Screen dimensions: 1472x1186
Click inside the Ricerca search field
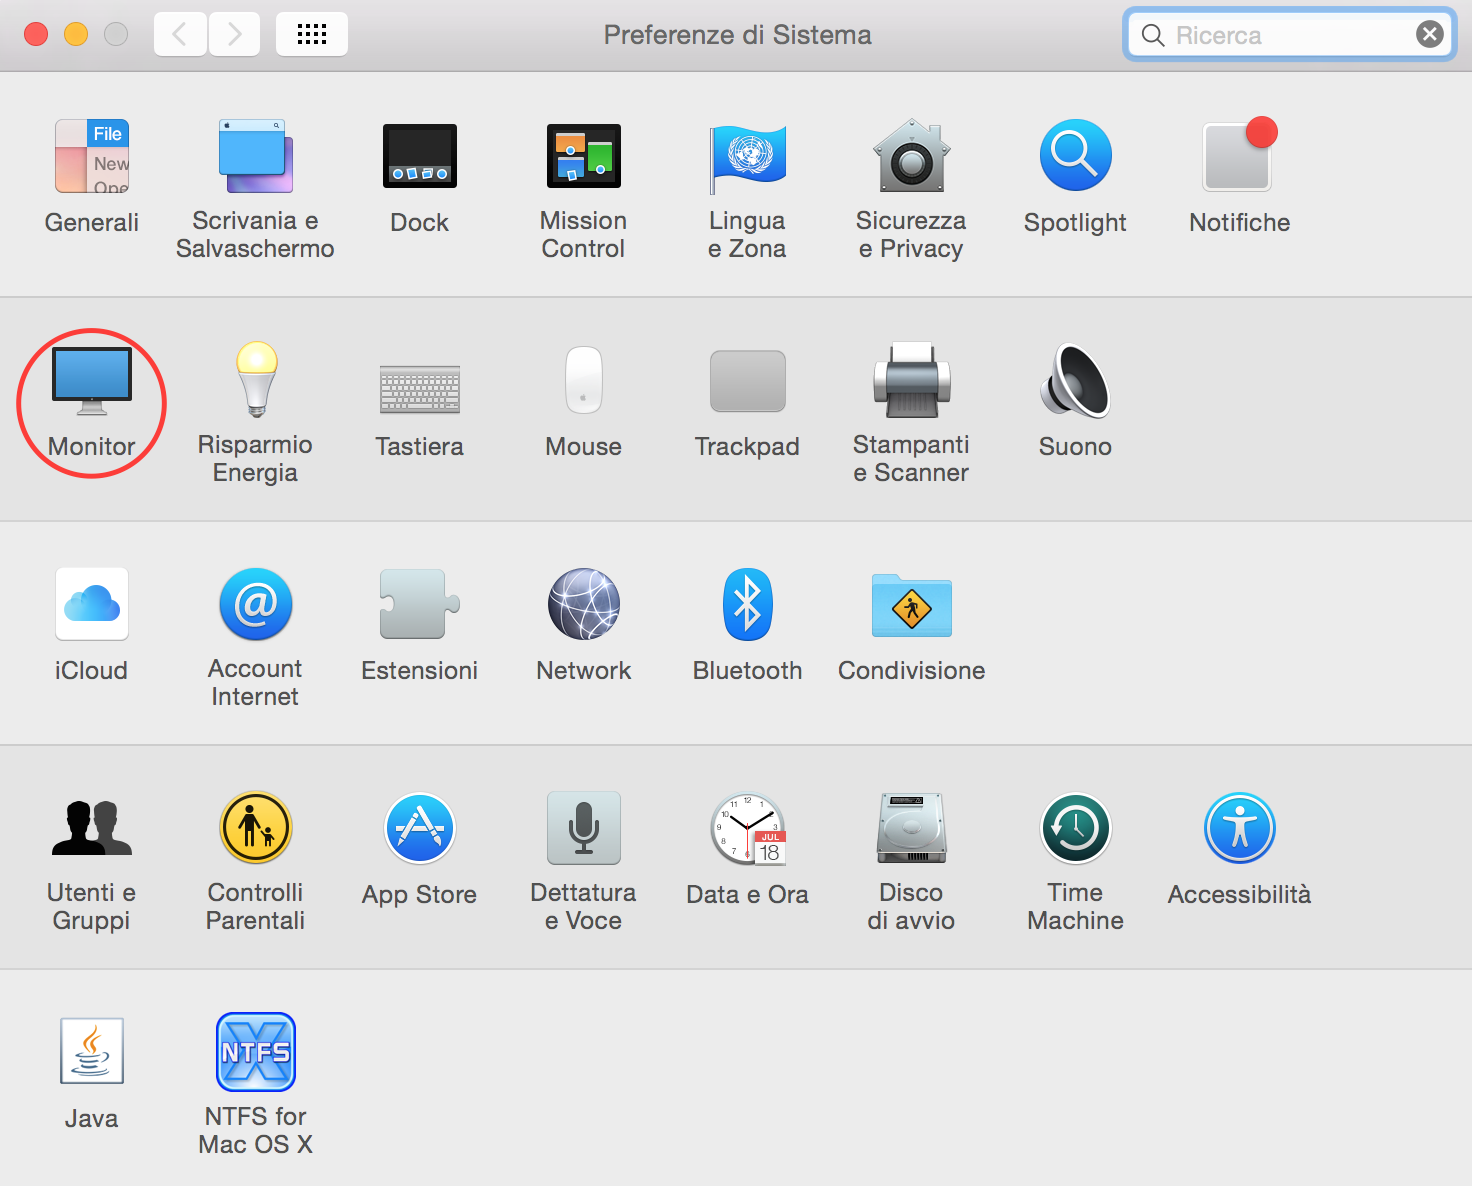1280,33
